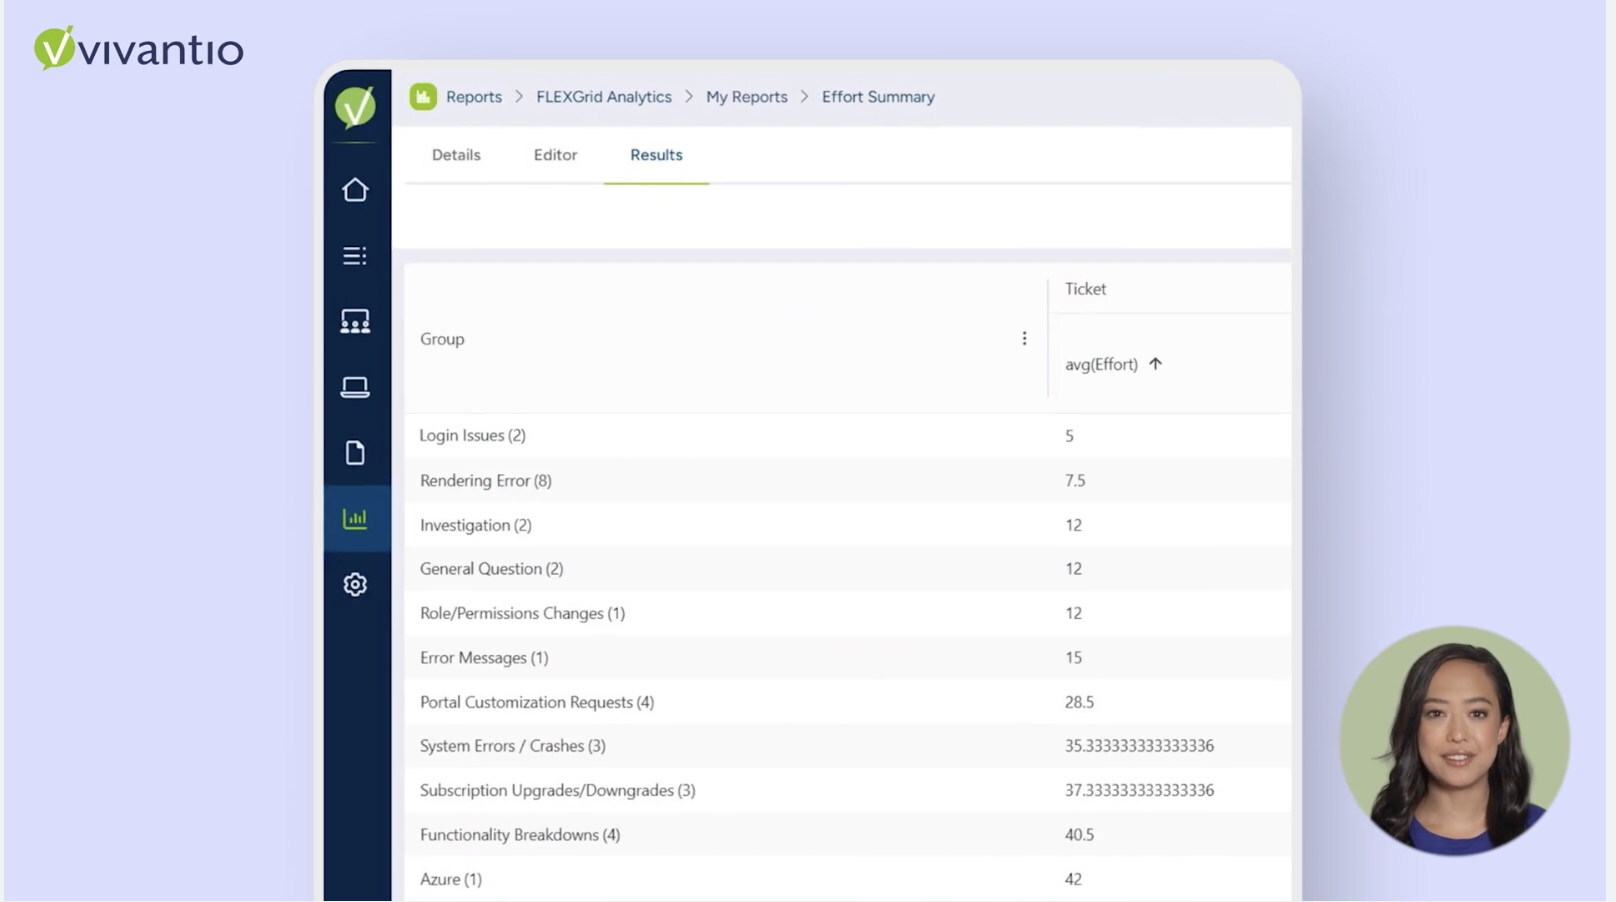Click the green Reports breadcrumb icon
The height and width of the screenshot is (902, 1616).
(423, 97)
